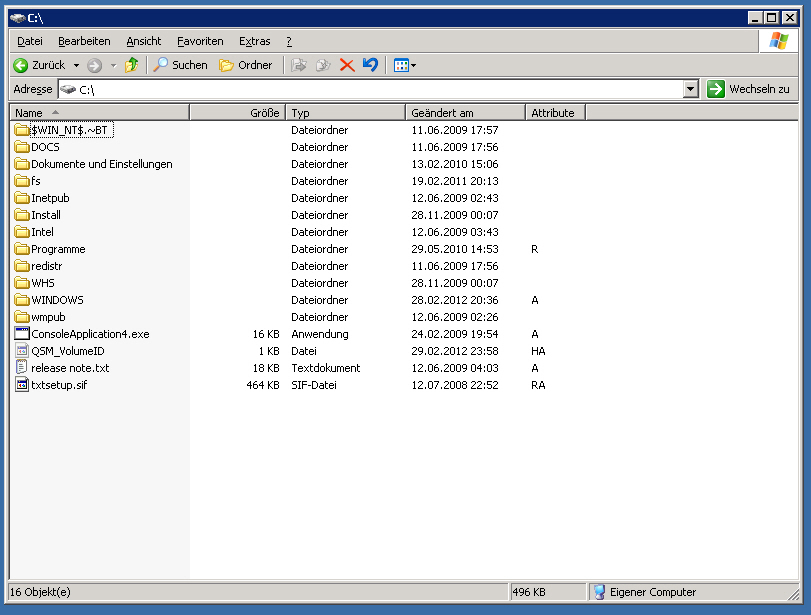Select the WINDOWS folder
Screen dimensions: 811x615
(57, 300)
